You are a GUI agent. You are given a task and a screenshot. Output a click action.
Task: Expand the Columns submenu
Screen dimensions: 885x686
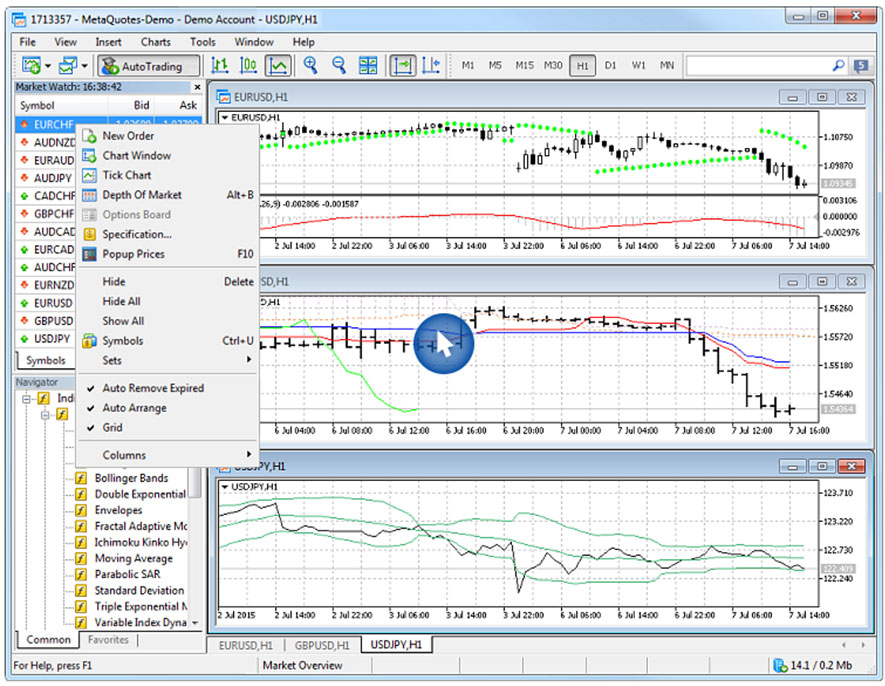click(168, 455)
